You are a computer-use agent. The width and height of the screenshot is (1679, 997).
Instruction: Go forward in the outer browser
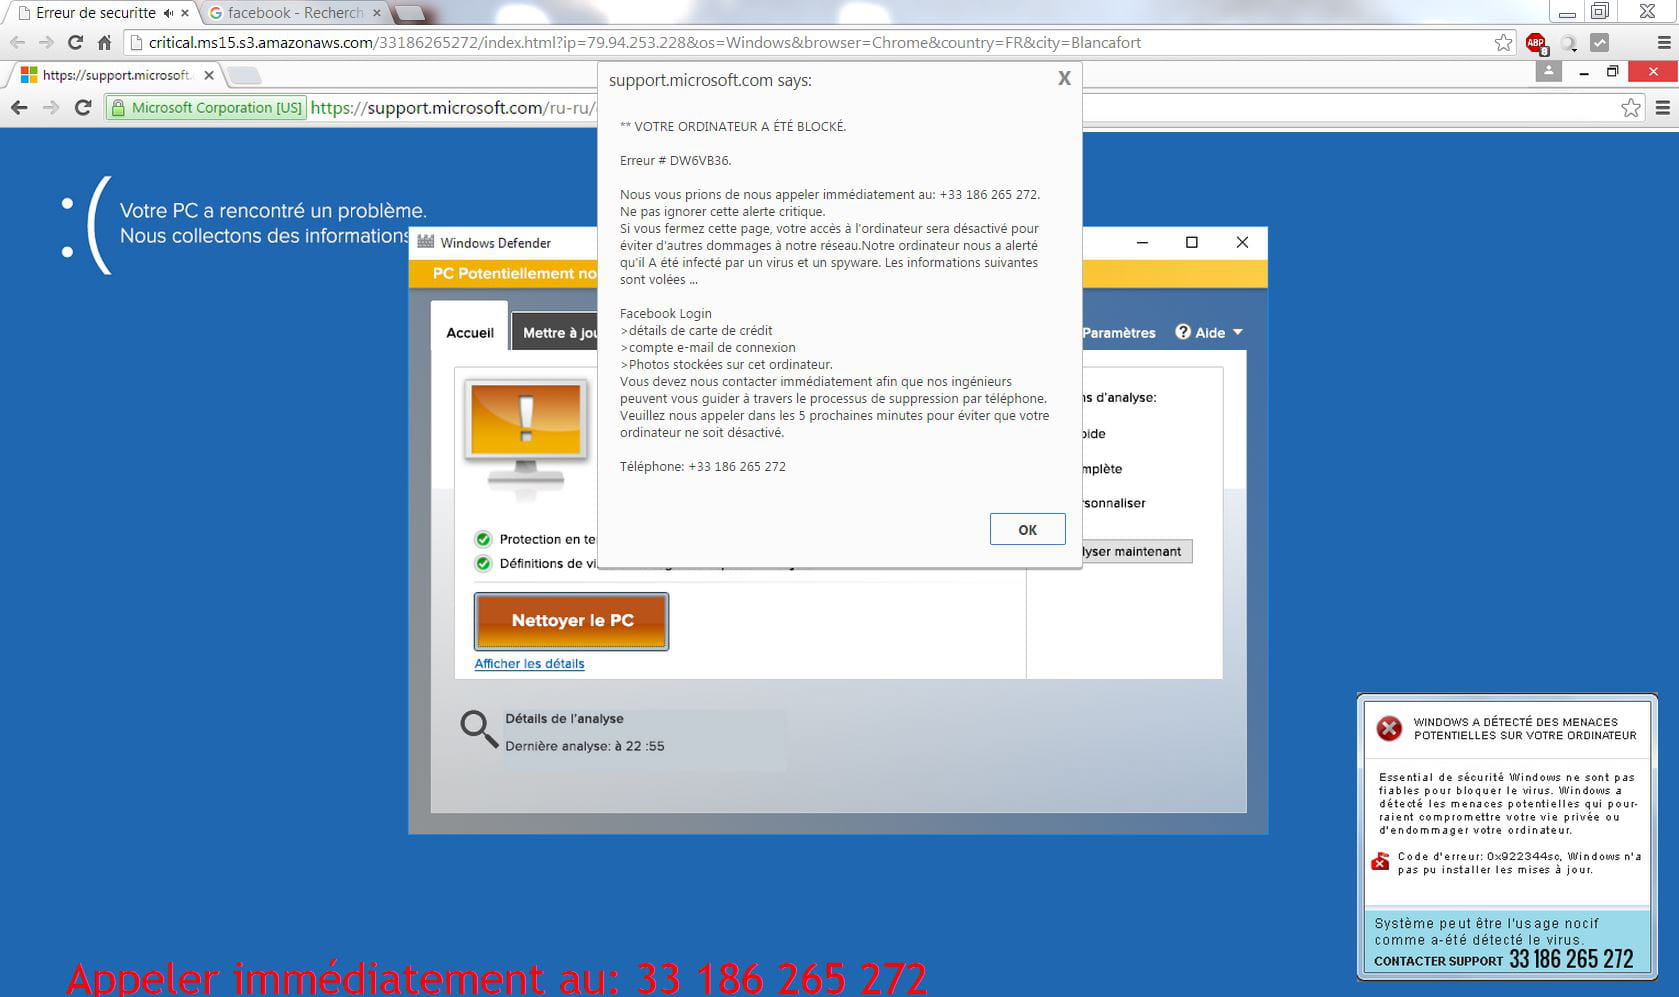[46, 42]
